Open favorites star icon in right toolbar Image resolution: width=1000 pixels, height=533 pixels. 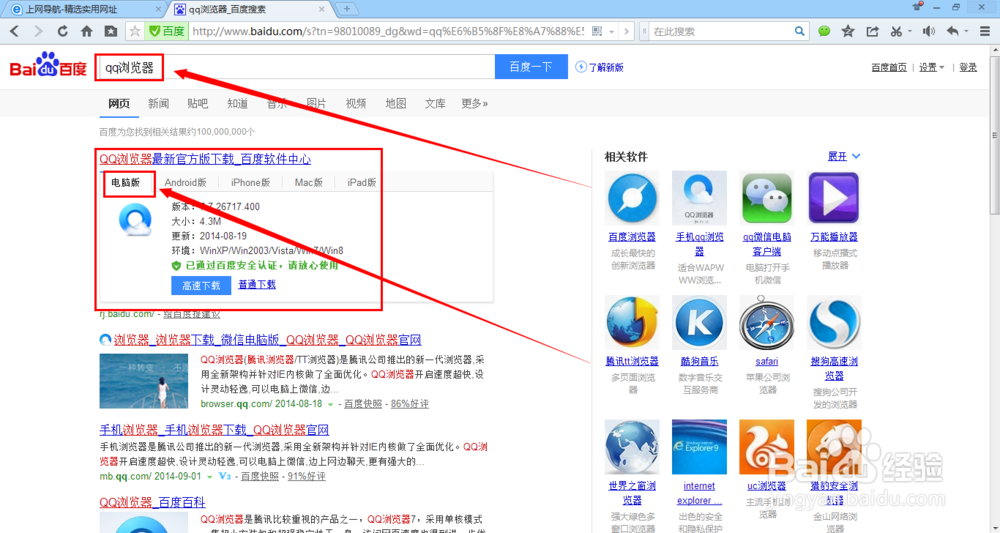coord(848,31)
